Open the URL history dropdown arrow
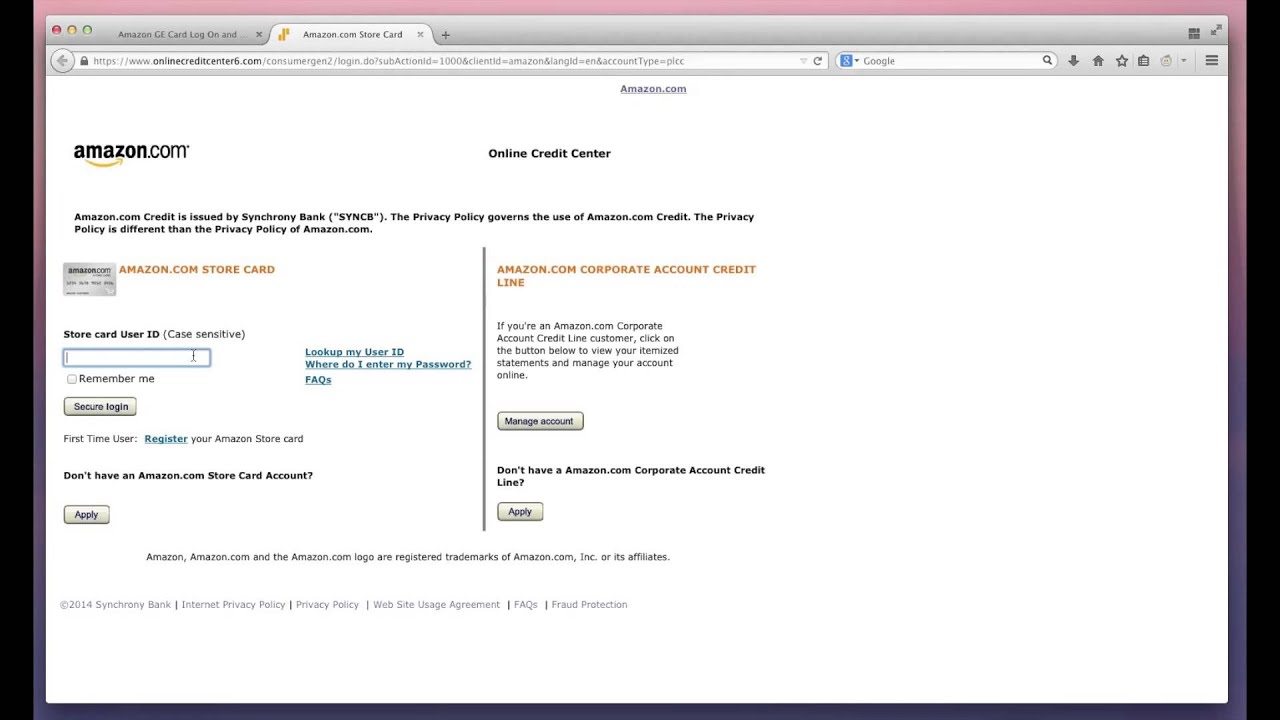1280x720 pixels. [x=803, y=61]
